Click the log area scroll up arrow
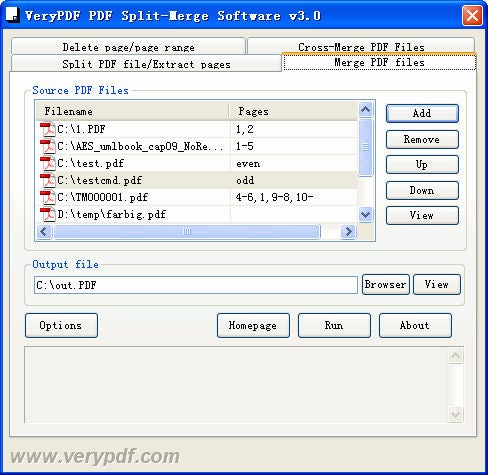 pyautogui.click(x=455, y=355)
